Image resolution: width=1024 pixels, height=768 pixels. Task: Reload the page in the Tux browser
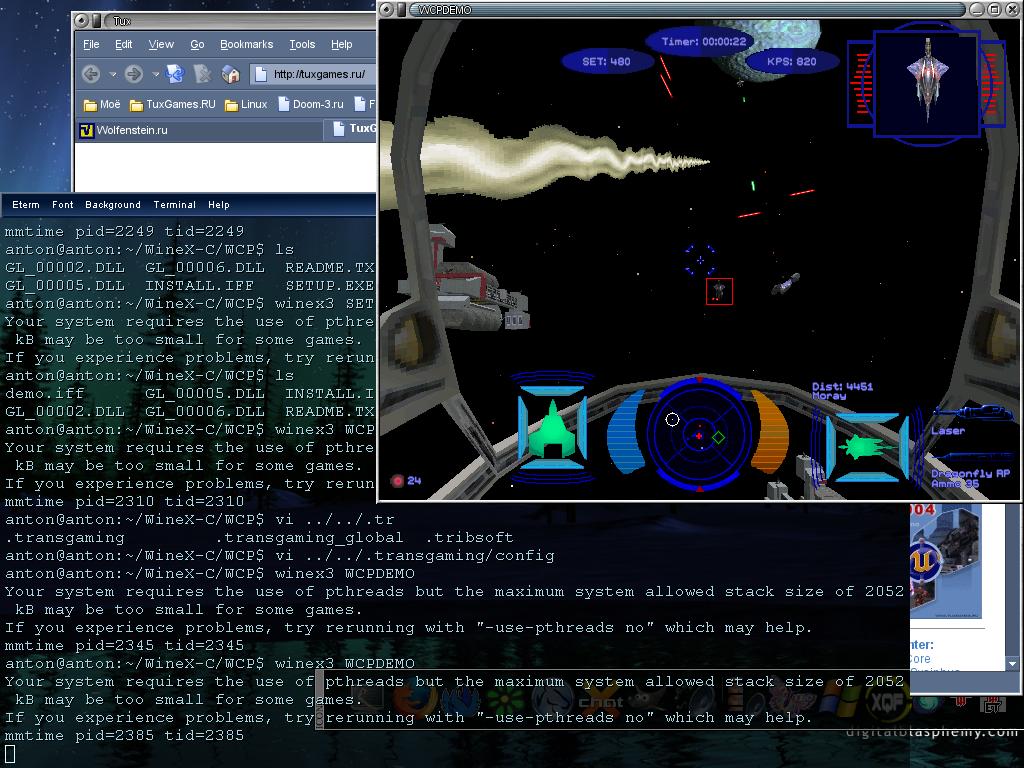pos(175,74)
